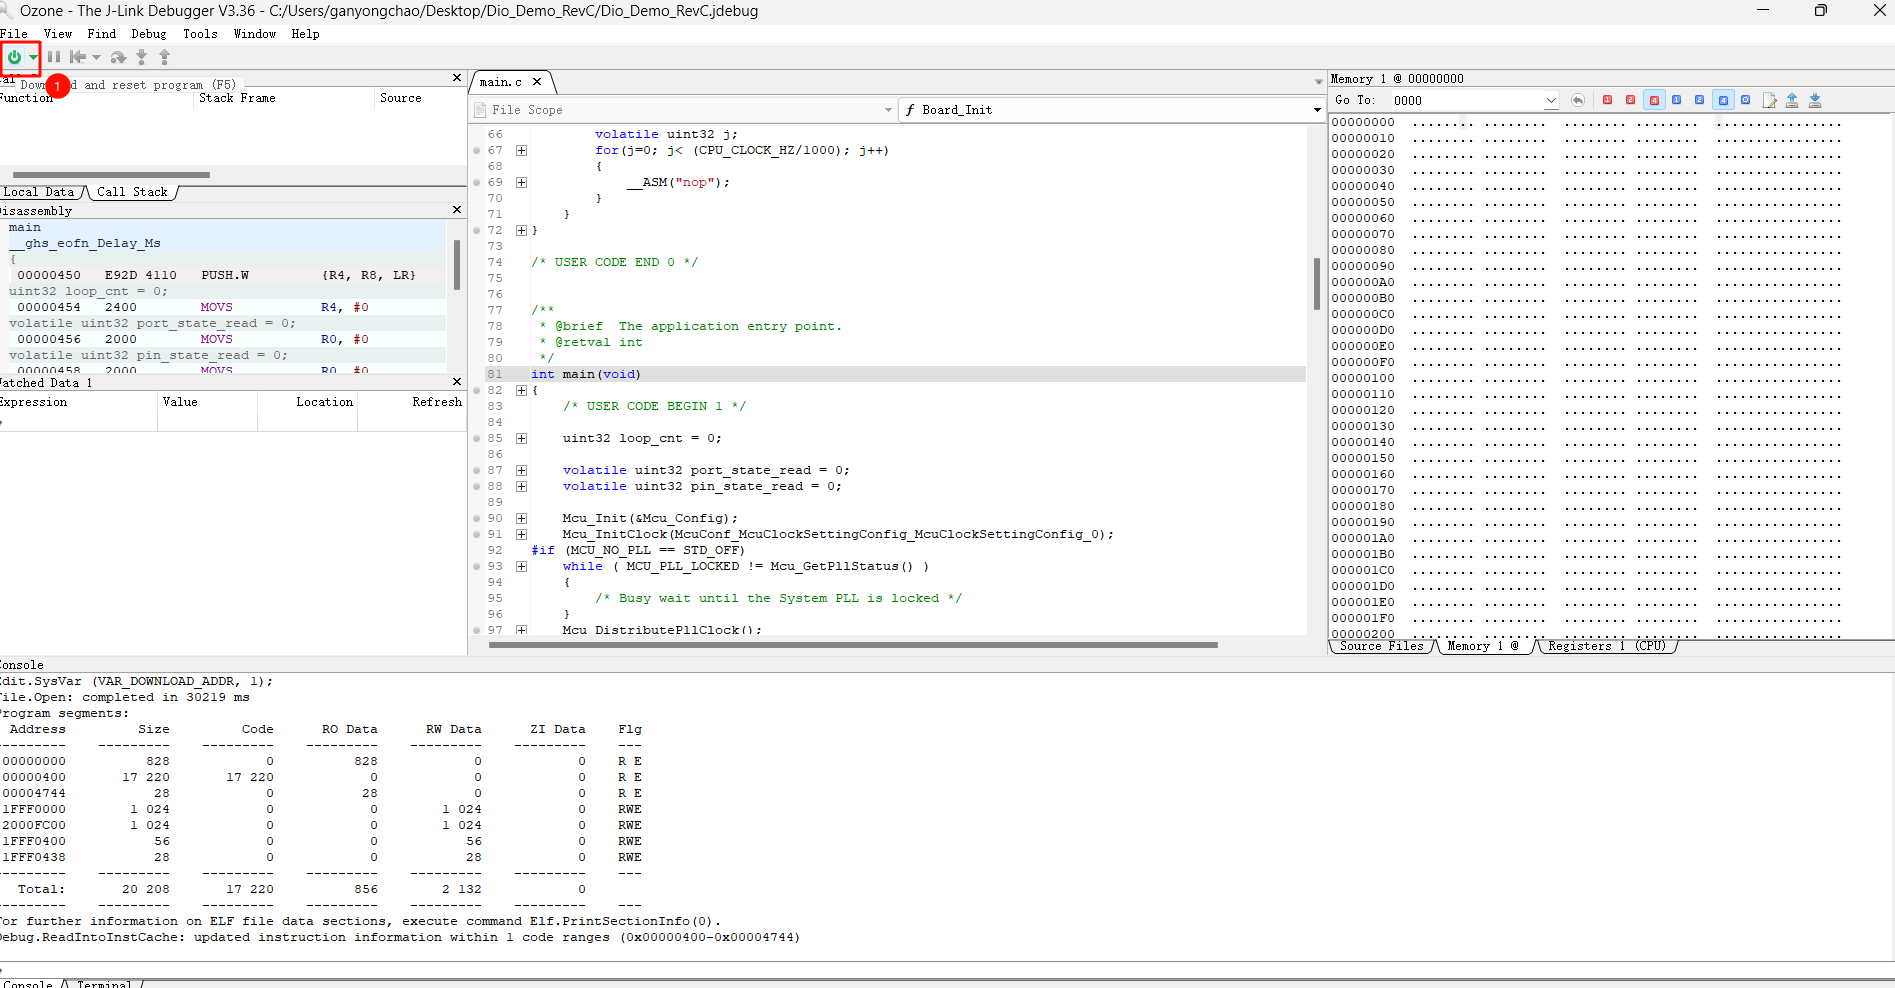
Task: Open the View menu
Action: coord(58,34)
